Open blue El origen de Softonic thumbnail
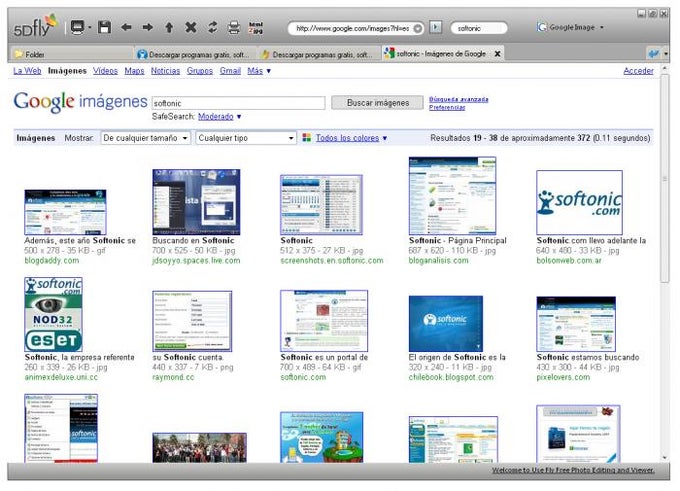 [x=445, y=324]
